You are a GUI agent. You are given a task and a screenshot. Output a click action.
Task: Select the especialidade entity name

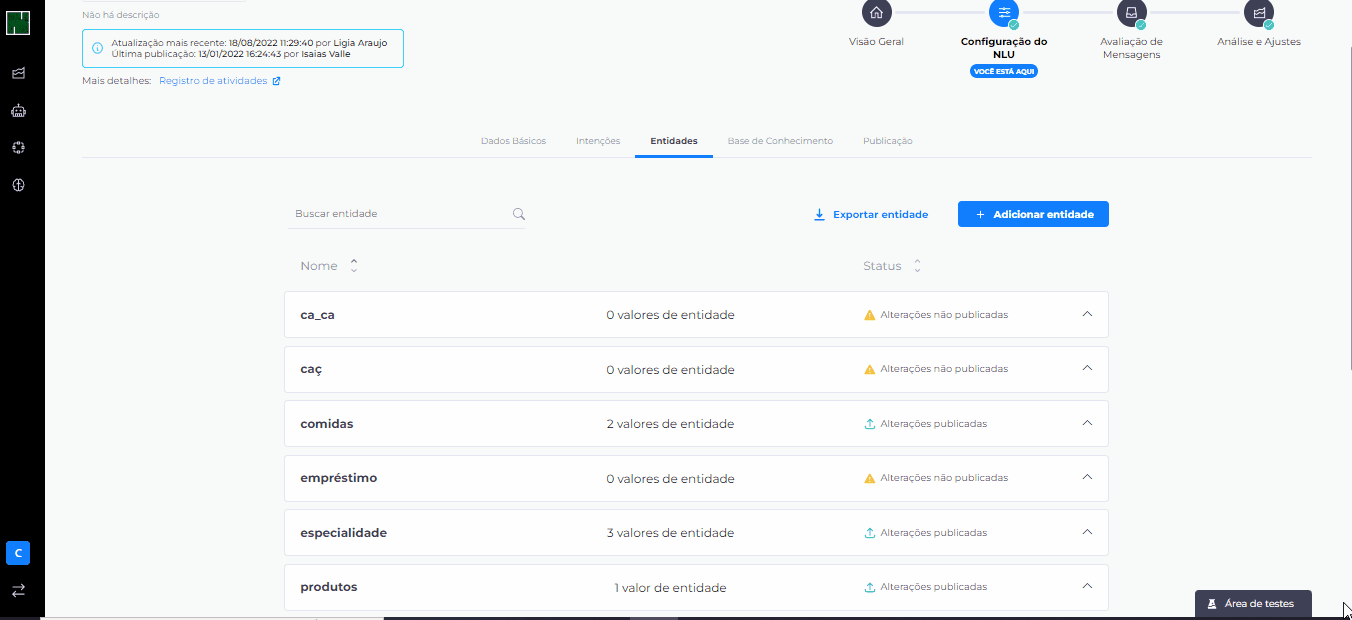[343, 533]
